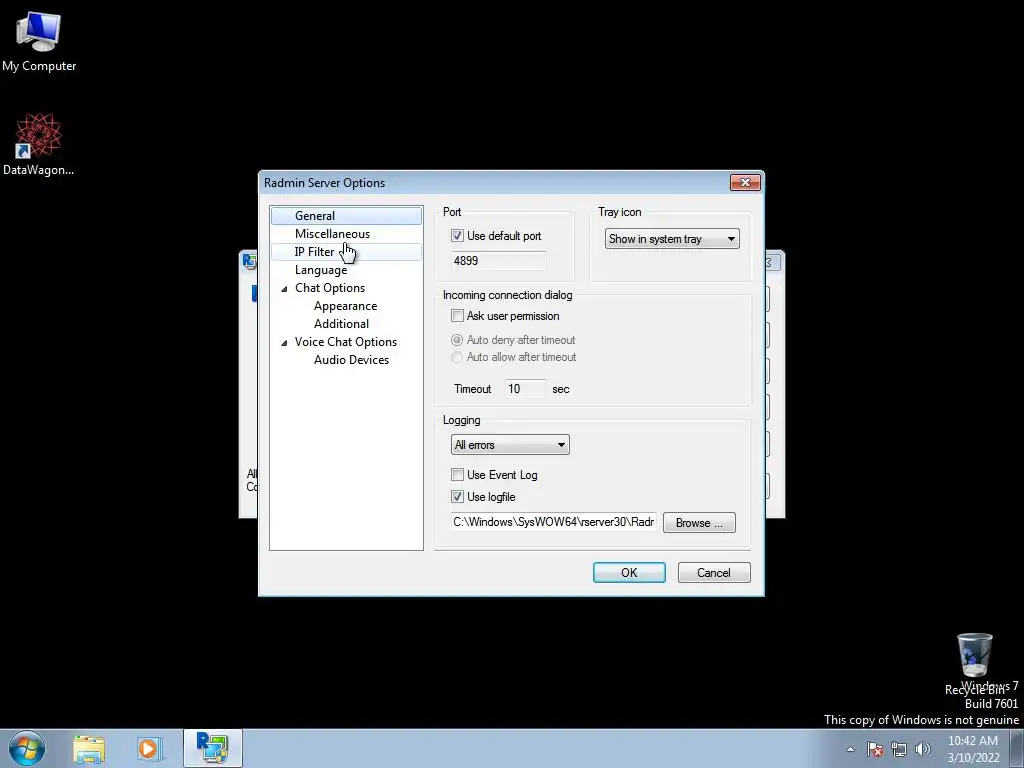Collapse the Chat Options tree node

(284, 289)
